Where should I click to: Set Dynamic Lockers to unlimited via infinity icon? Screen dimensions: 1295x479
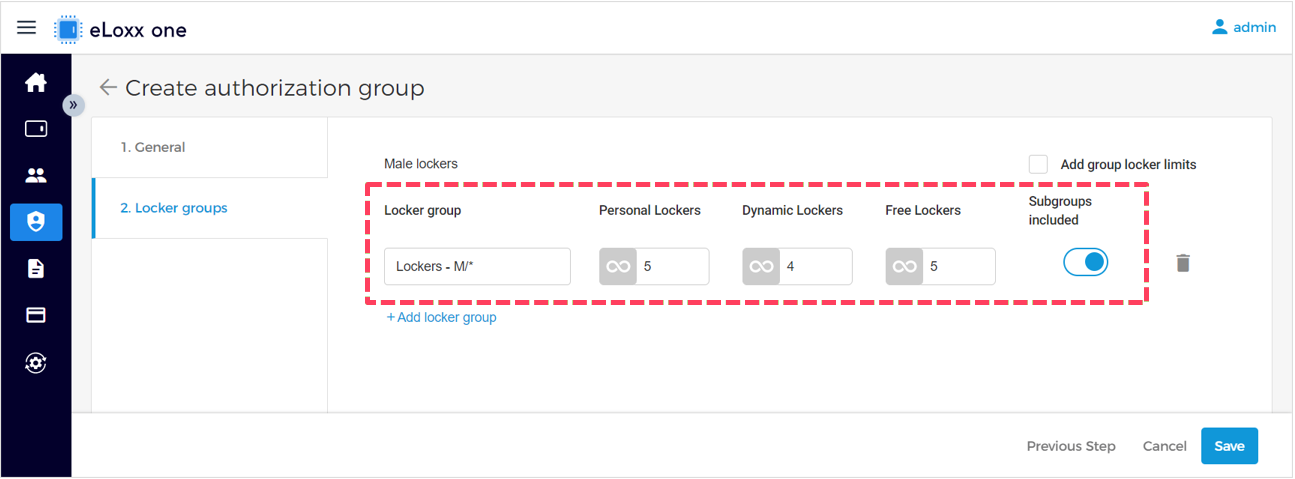tap(761, 266)
